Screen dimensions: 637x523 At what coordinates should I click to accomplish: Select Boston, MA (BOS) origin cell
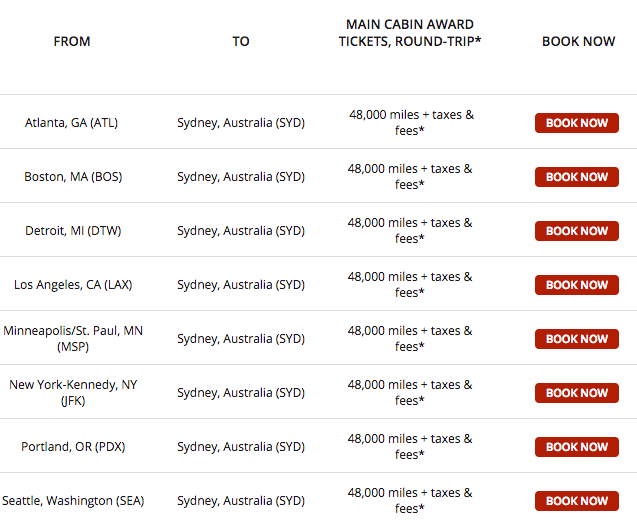(x=72, y=177)
